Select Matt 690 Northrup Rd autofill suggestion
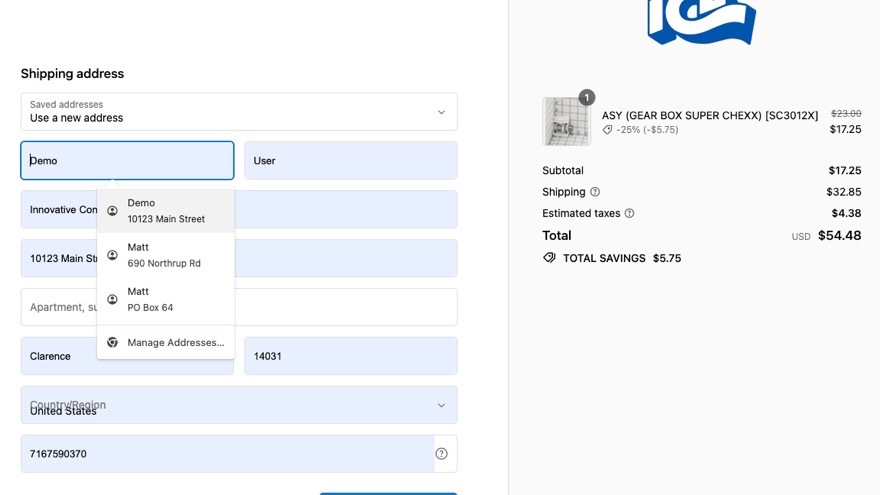The width and height of the screenshot is (880, 495). 166,255
